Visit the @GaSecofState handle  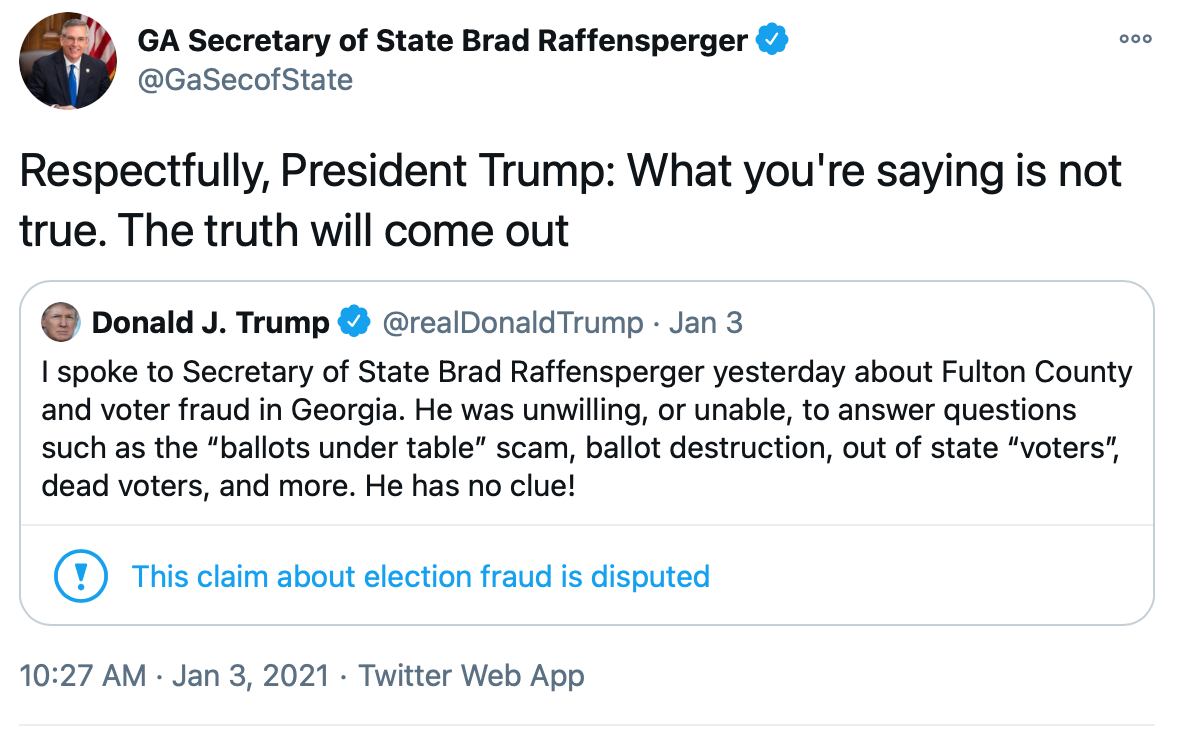pyautogui.click(x=245, y=79)
